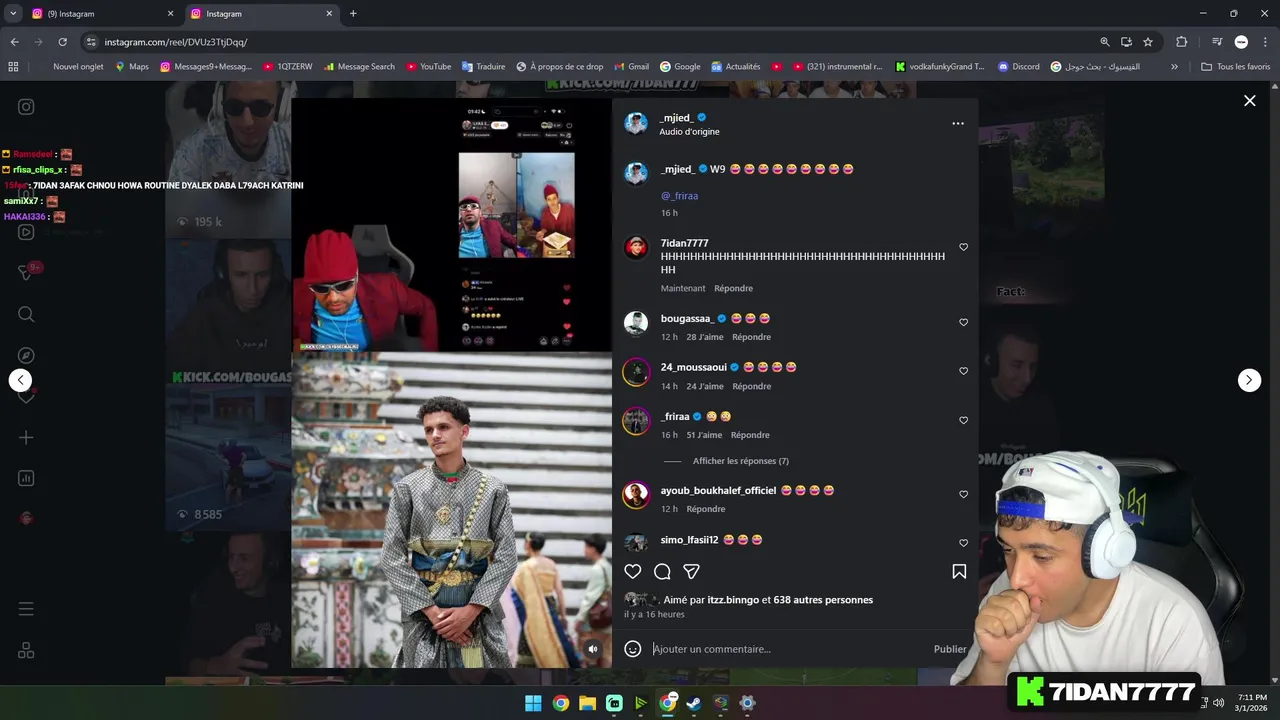Expand hidden bookmarks with the chevron

point(1174,67)
